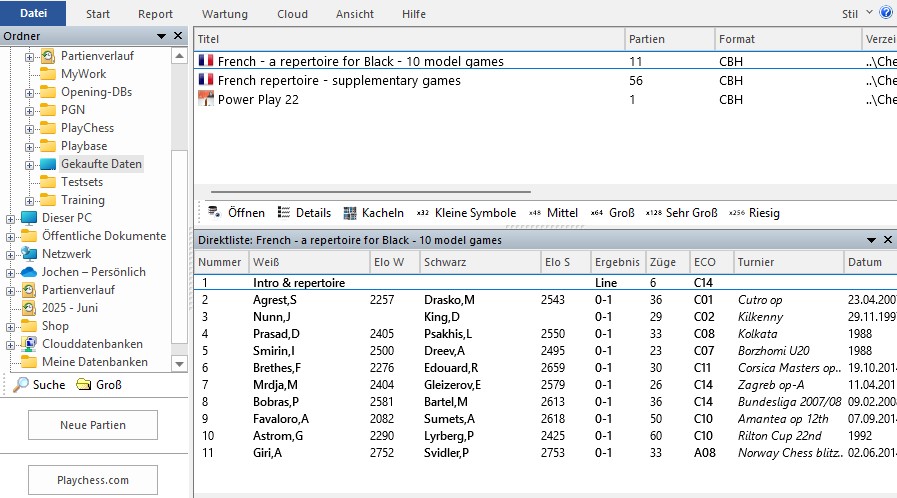Click the Suche magnifier icon

tap(21, 385)
